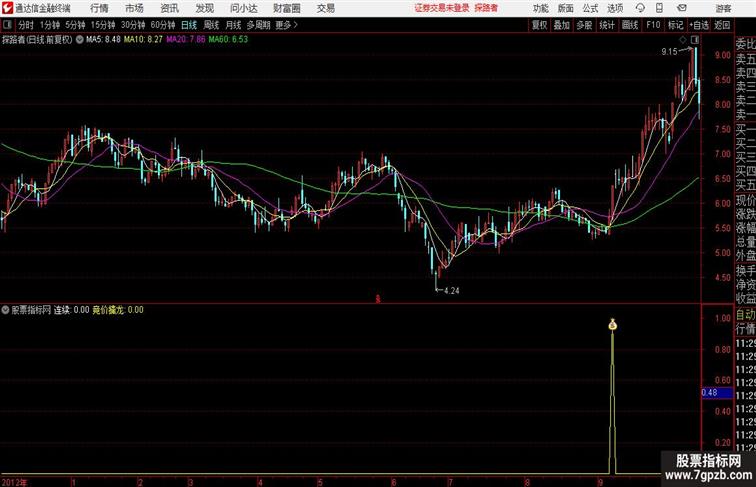
Task: Open the 资讯 menu
Action: [x=170, y=8]
